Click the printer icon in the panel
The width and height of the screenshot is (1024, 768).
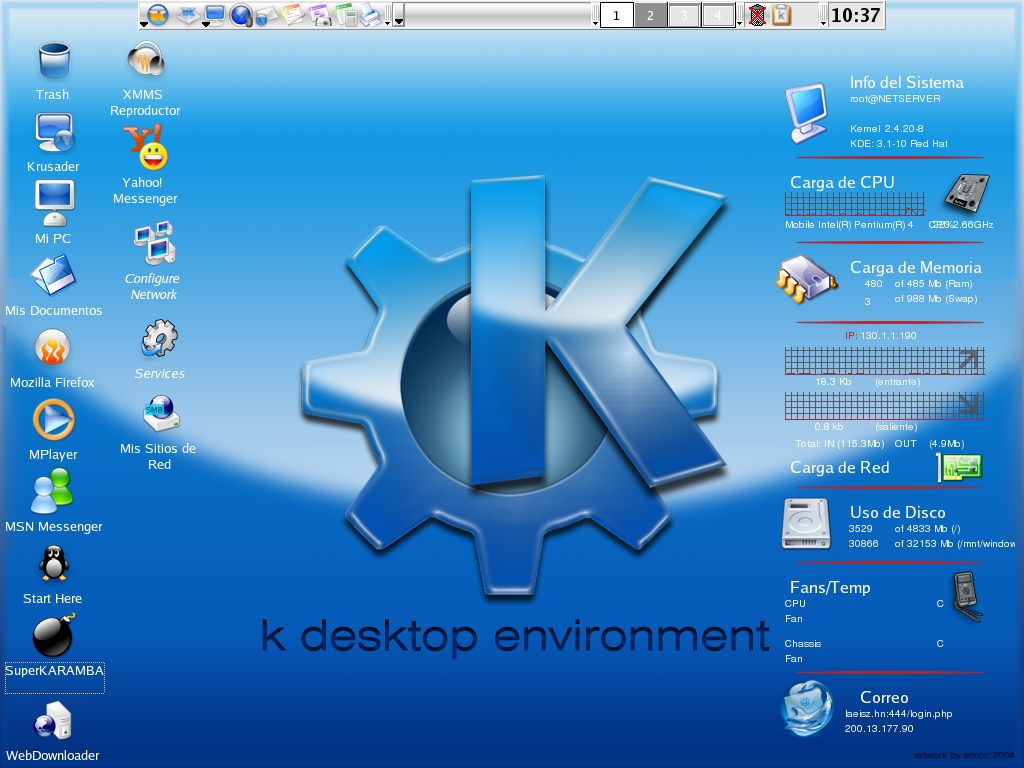pyautogui.click(x=370, y=14)
